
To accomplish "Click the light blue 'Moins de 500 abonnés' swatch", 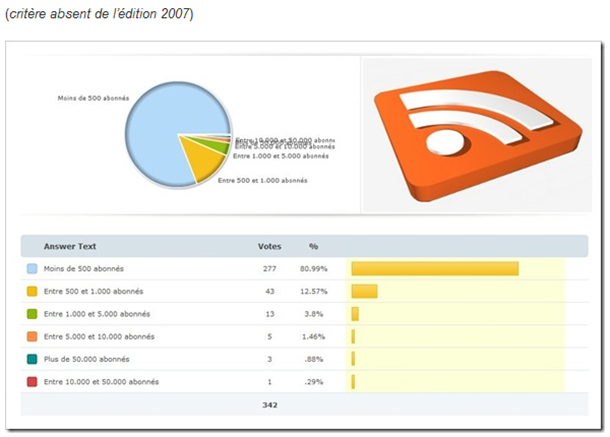I will [x=32, y=269].
